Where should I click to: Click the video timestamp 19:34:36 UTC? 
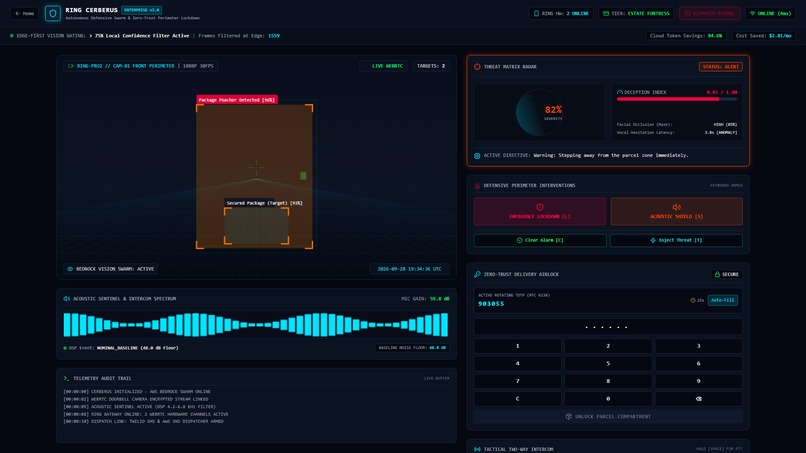pyautogui.click(x=409, y=269)
